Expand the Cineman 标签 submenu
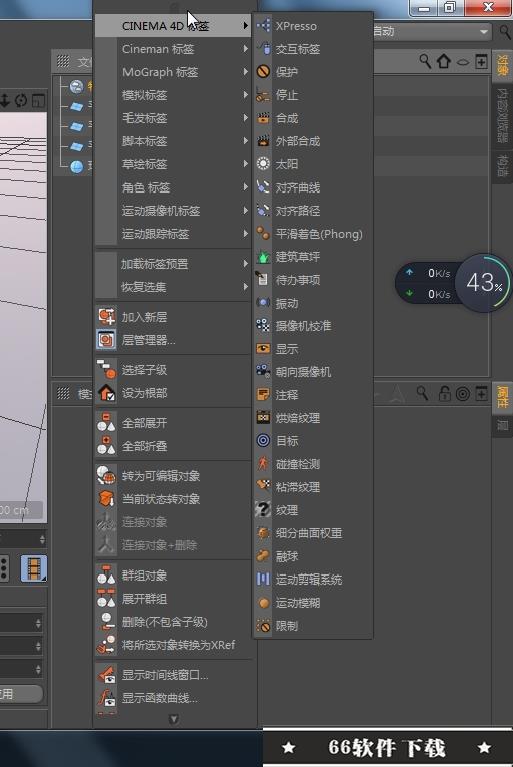 click(x=173, y=49)
